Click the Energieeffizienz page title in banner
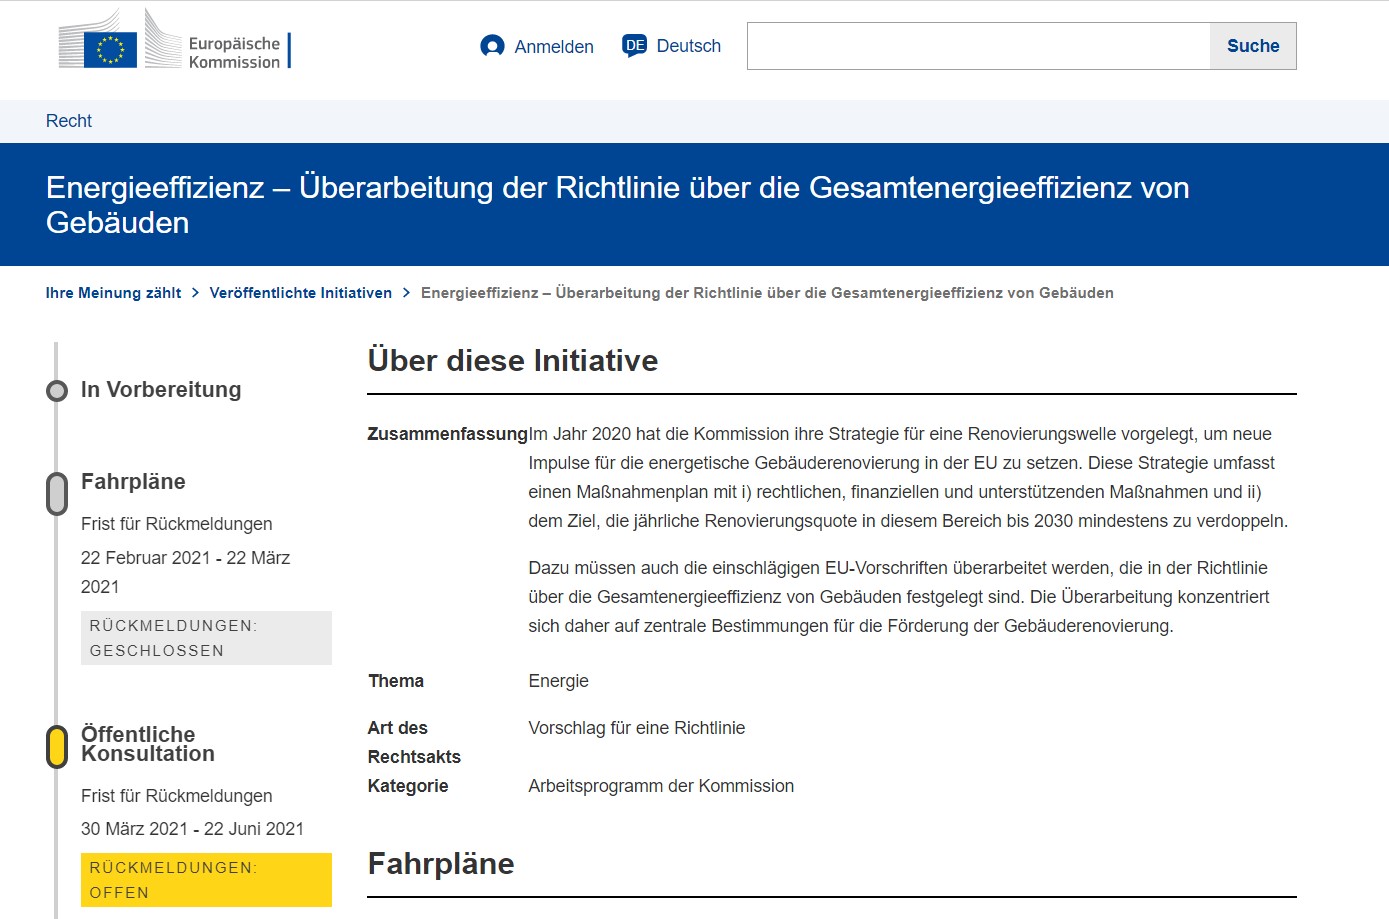 point(617,205)
